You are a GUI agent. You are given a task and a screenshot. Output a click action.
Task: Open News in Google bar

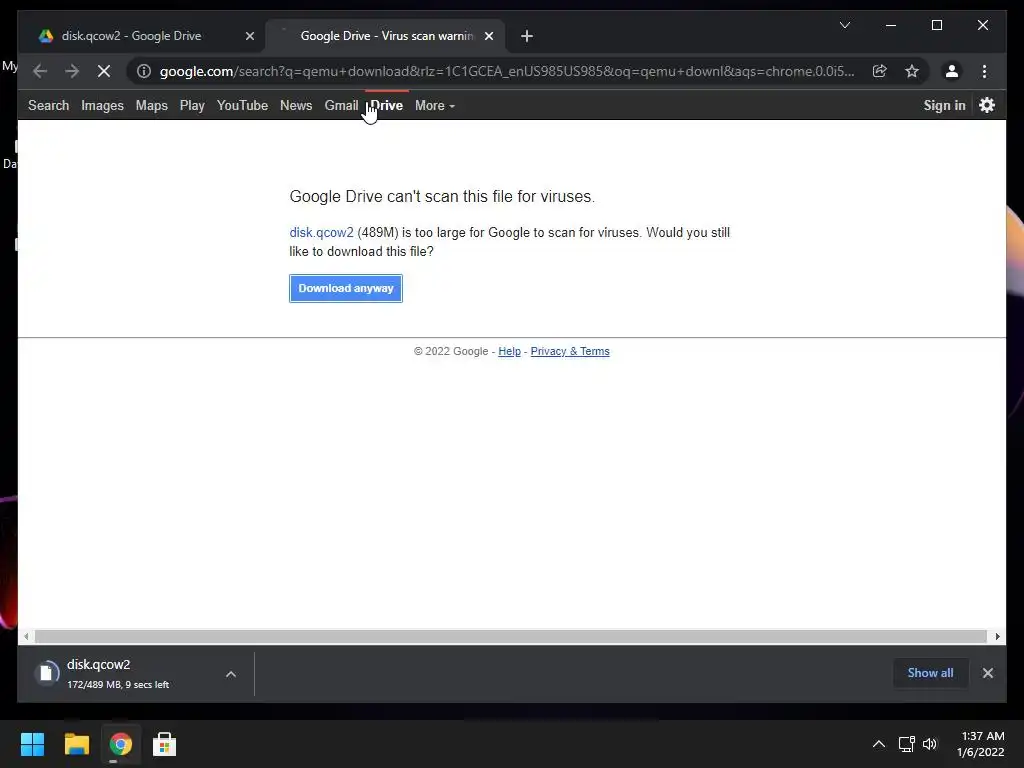tap(296, 105)
